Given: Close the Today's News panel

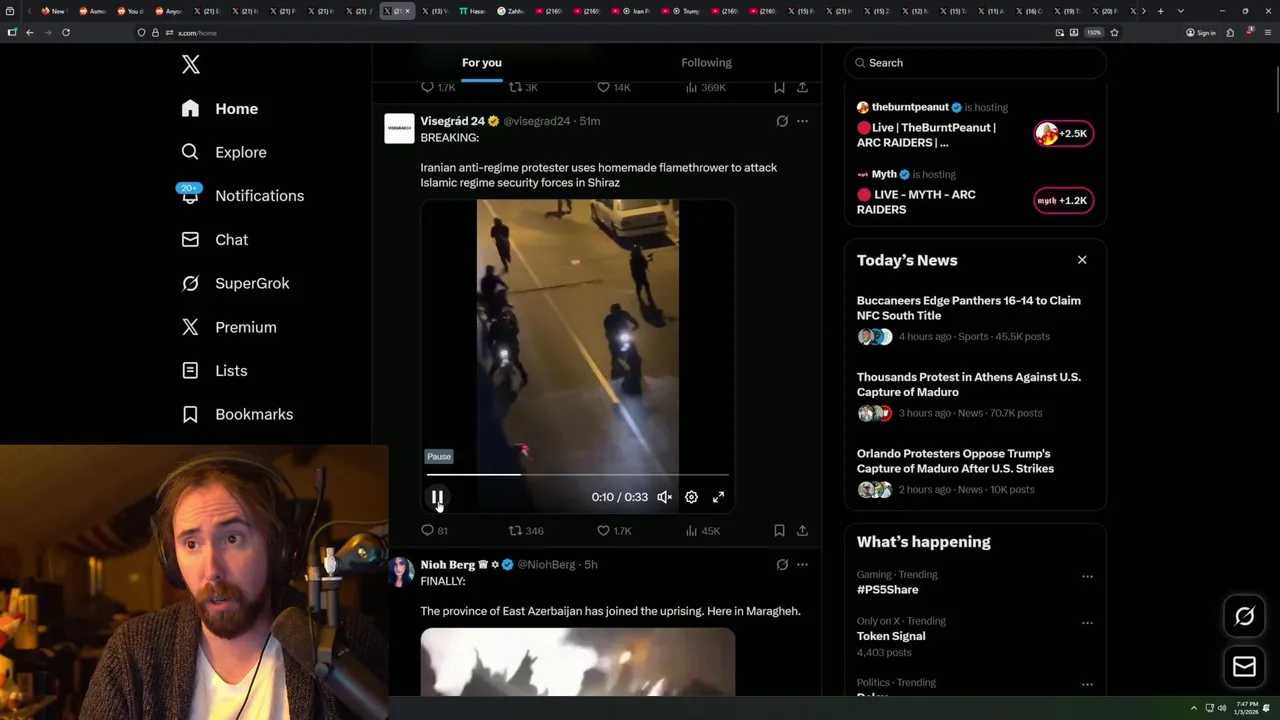Looking at the screenshot, I should pyautogui.click(x=1082, y=260).
